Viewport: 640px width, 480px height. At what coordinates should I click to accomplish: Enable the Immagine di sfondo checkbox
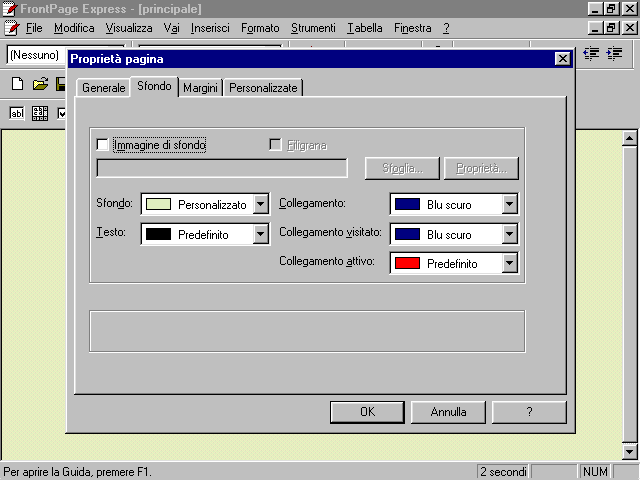(102, 145)
